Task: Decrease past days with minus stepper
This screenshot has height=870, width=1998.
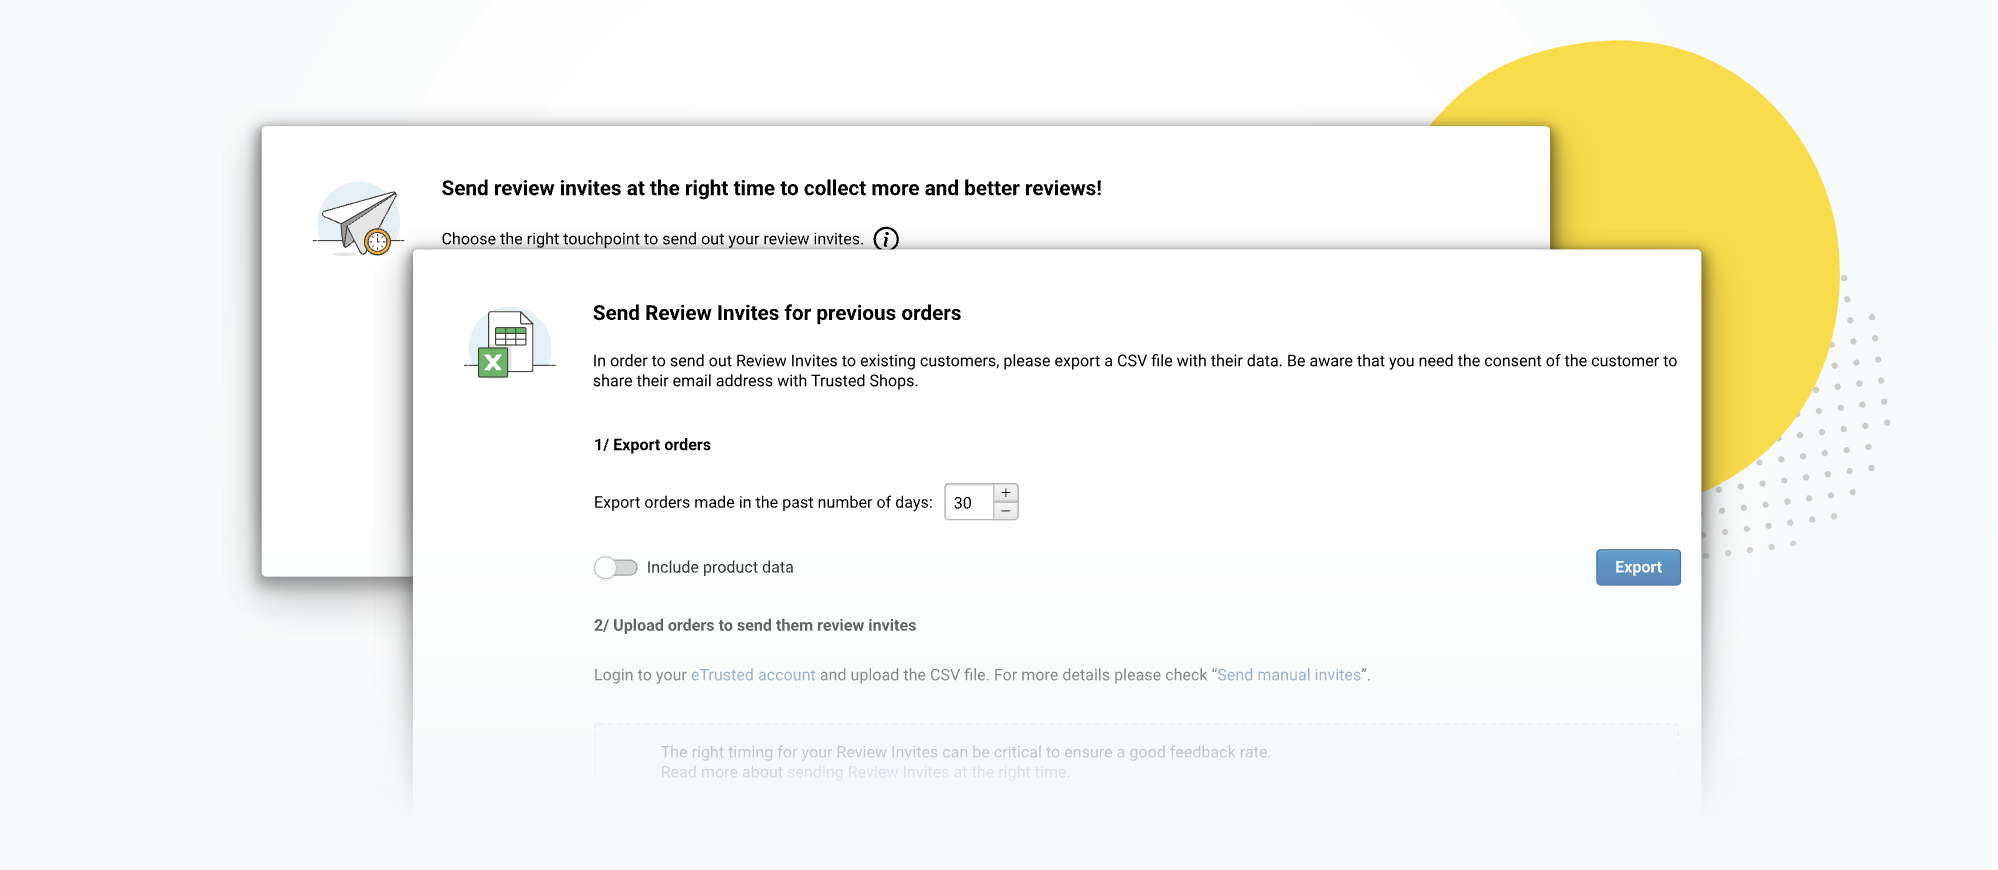Action: point(1006,511)
